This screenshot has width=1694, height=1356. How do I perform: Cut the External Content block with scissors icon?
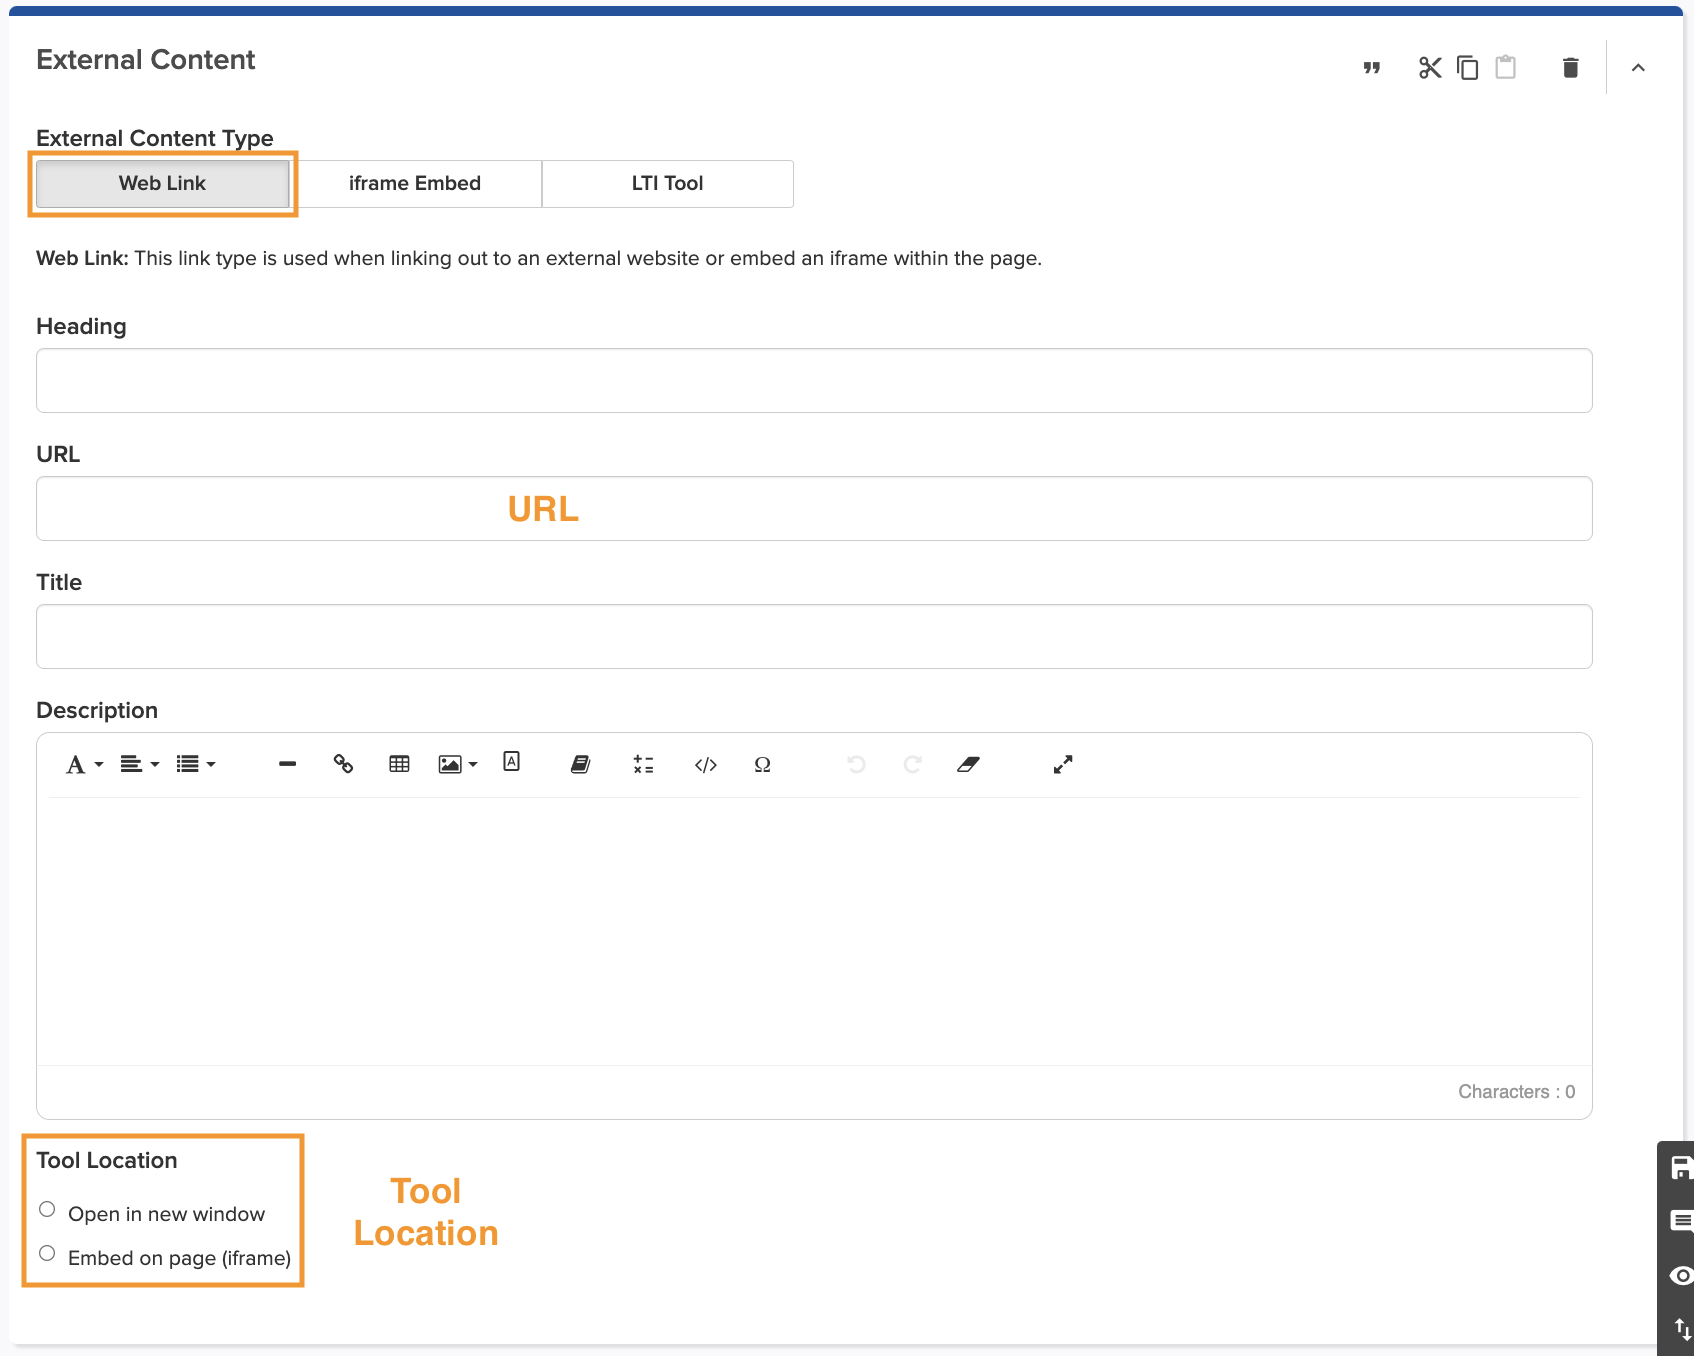click(x=1430, y=68)
